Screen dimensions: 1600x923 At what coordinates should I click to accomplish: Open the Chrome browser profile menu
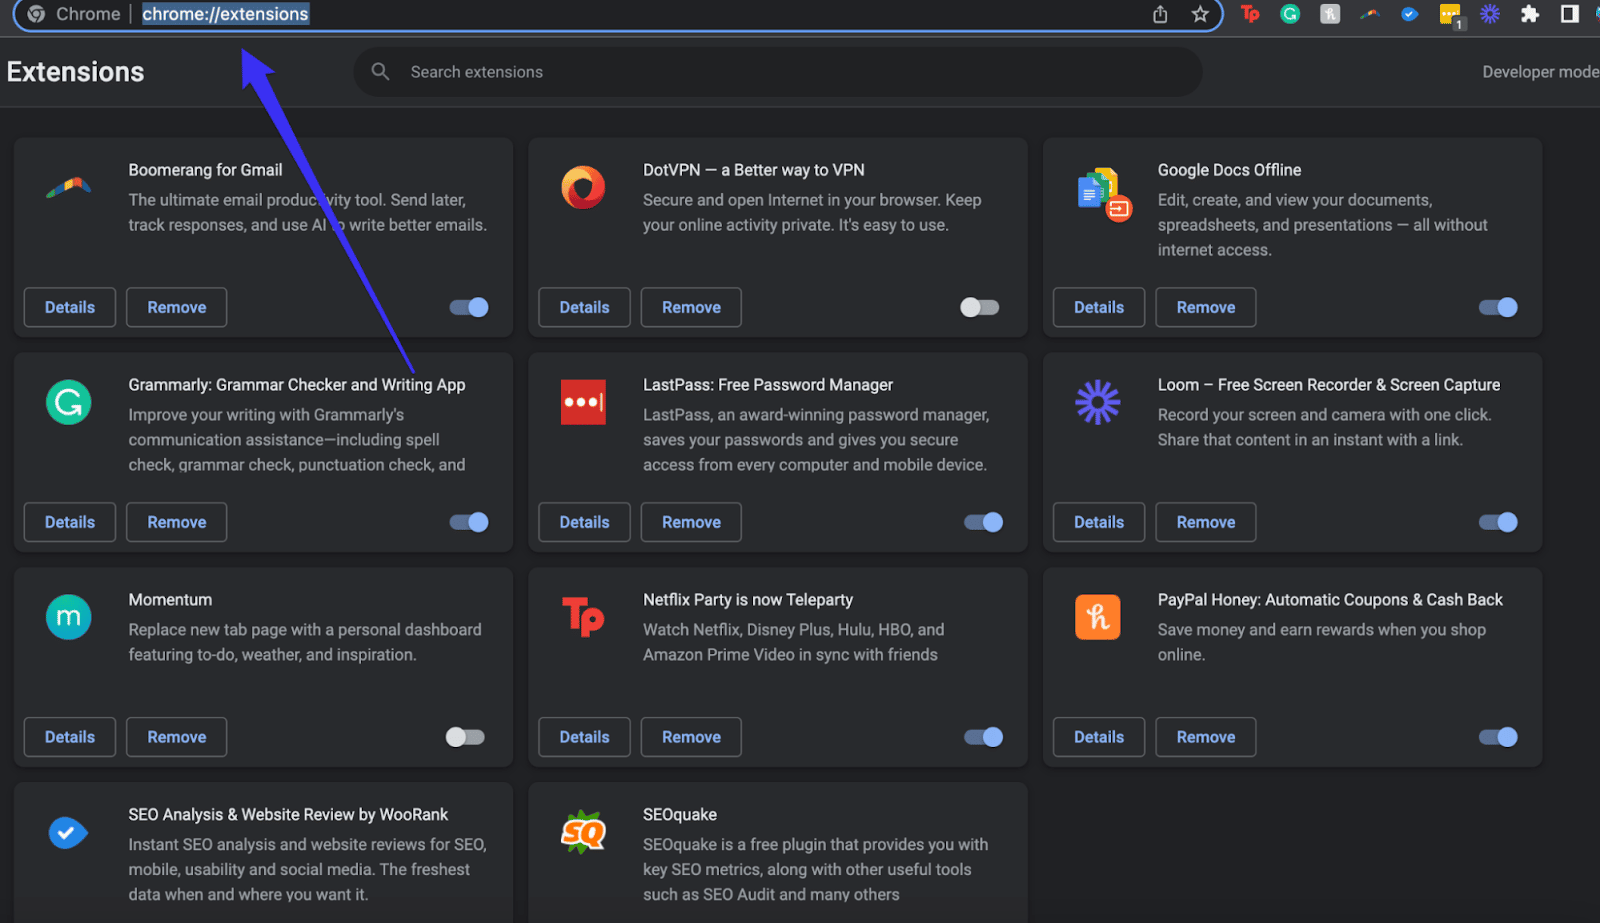[x=1595, y=14]
